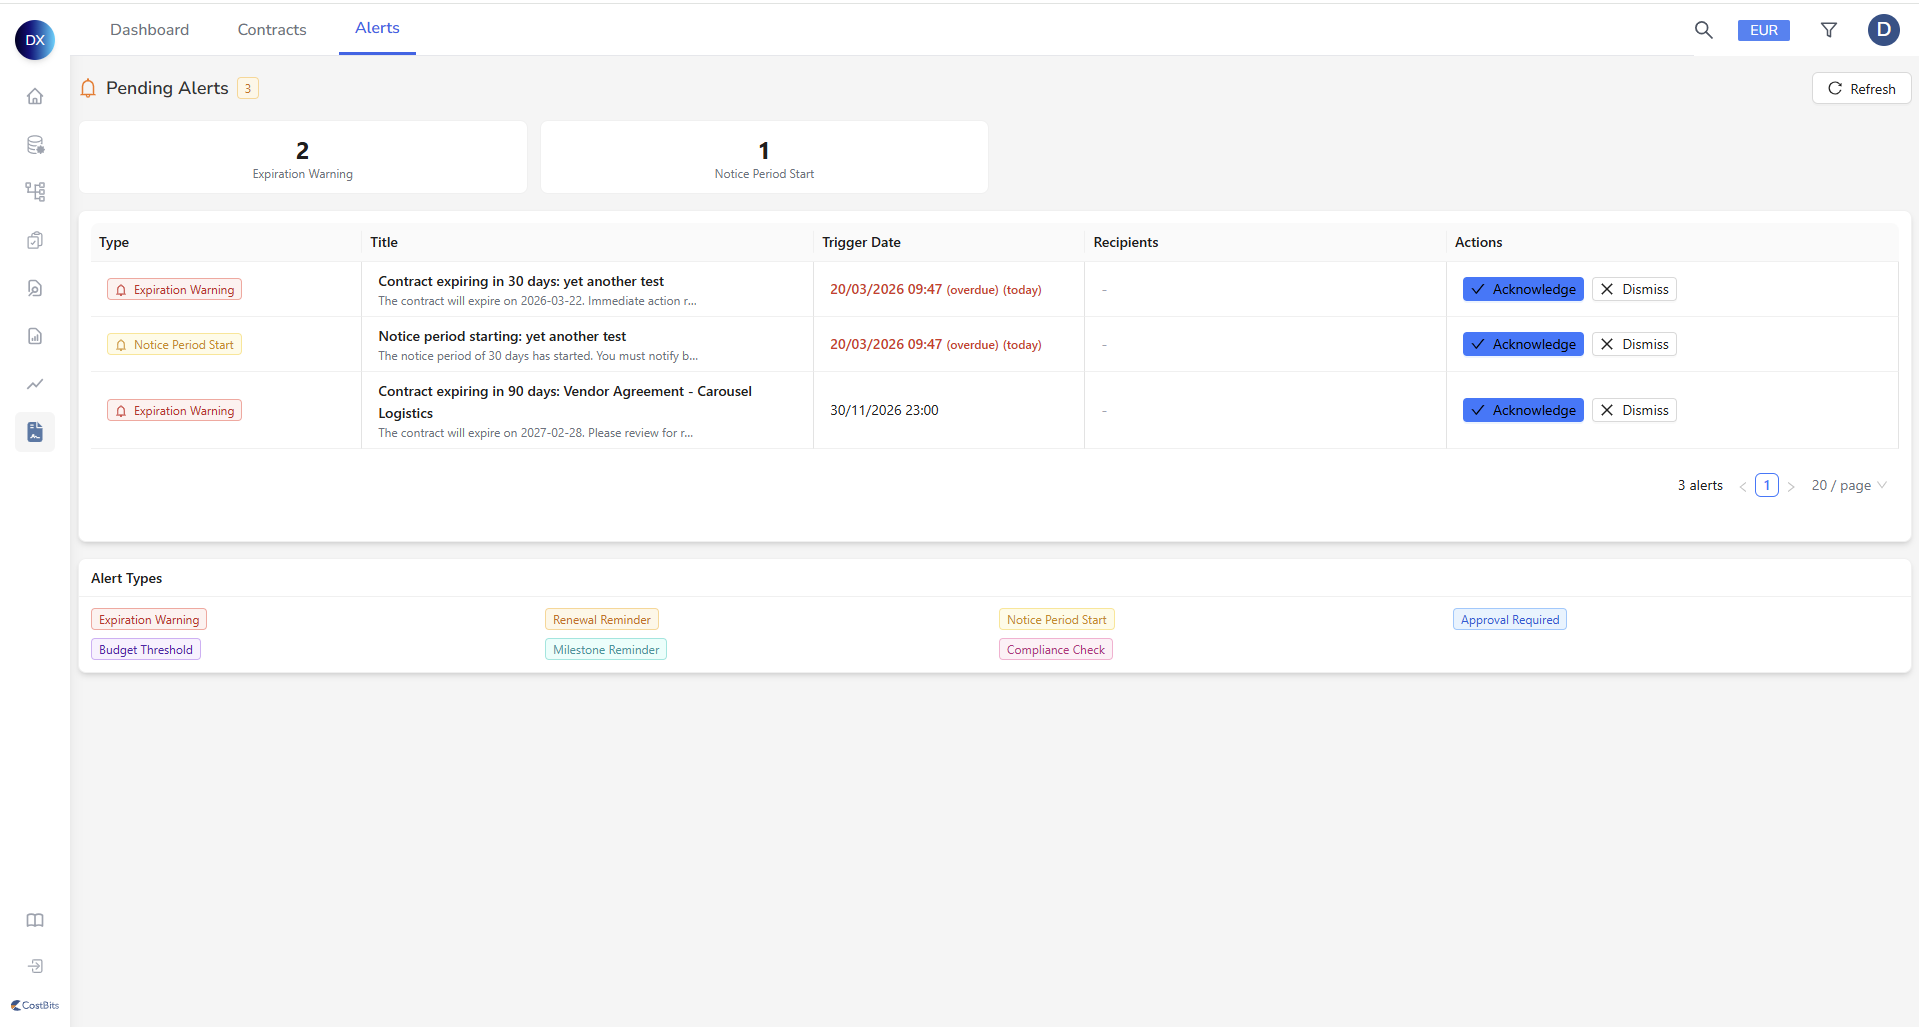Open the hierarchy/org chart sidebar icon

point(35,192)
